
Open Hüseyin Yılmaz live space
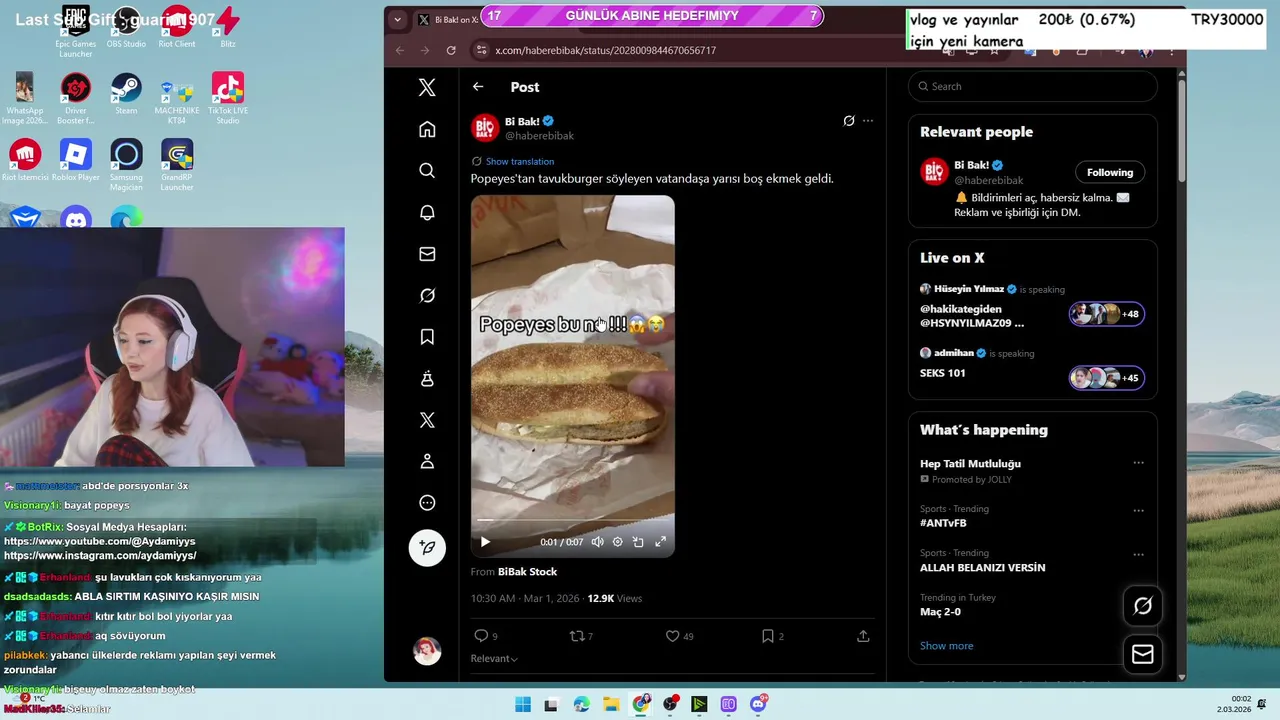(1032, 306)
